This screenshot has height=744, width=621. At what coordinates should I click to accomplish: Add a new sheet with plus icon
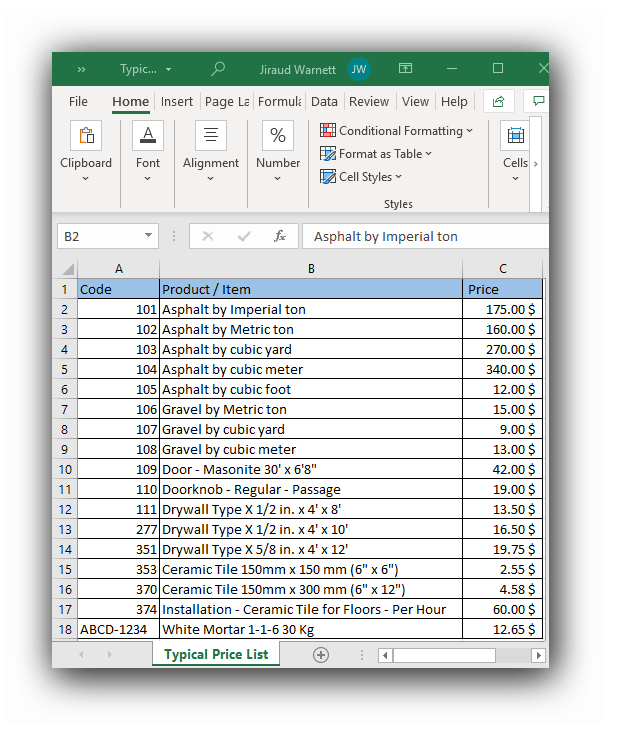click(x=321, y=655)
